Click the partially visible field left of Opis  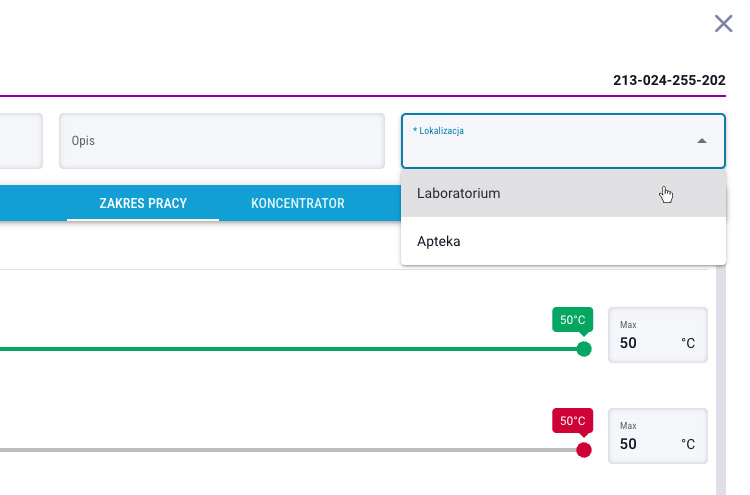point(21,141)
